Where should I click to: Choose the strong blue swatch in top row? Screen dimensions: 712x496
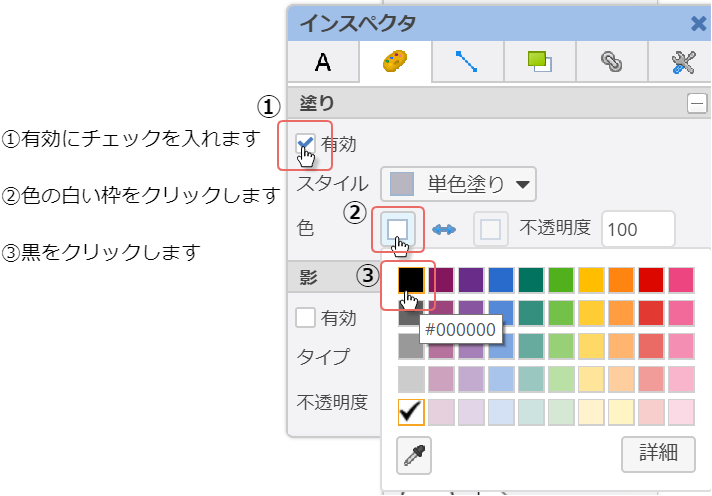pyautogui.click(x=501, y=280)
